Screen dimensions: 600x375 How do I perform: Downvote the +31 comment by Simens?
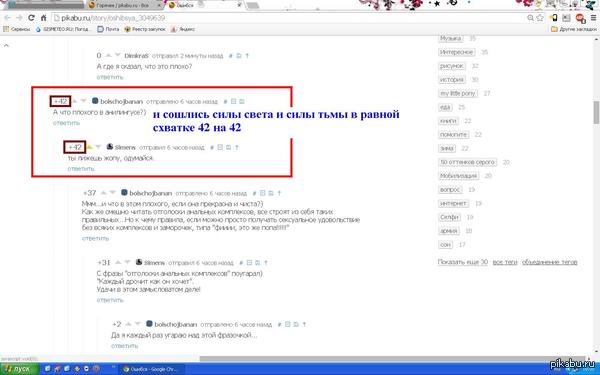pos(127,262)
